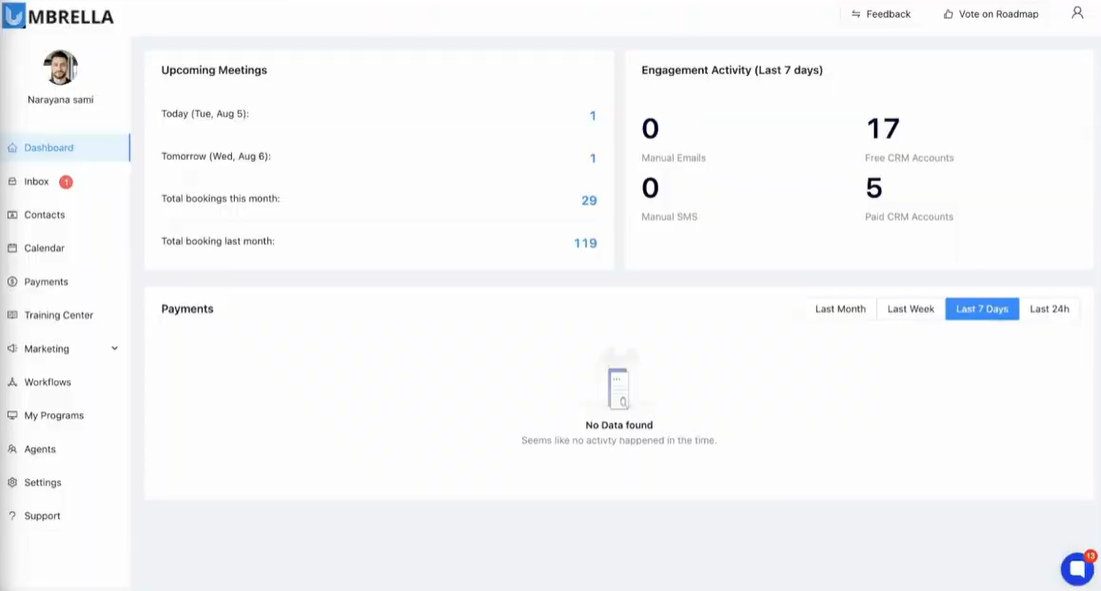Click the Umbrella logo
This screenshot has width=1101, height=591.
click(x=58, y=15)
